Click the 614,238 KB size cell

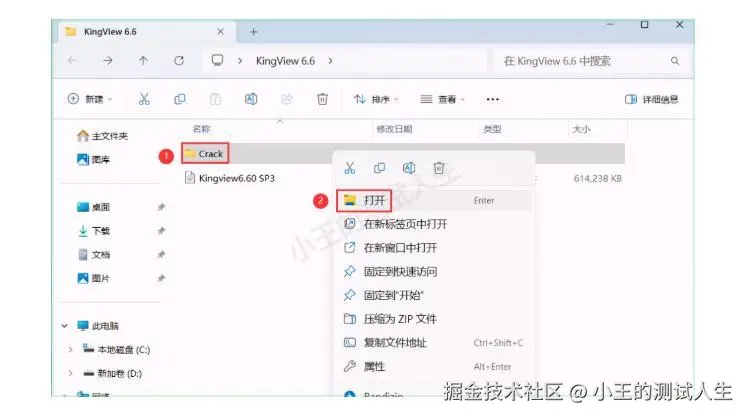598,178
